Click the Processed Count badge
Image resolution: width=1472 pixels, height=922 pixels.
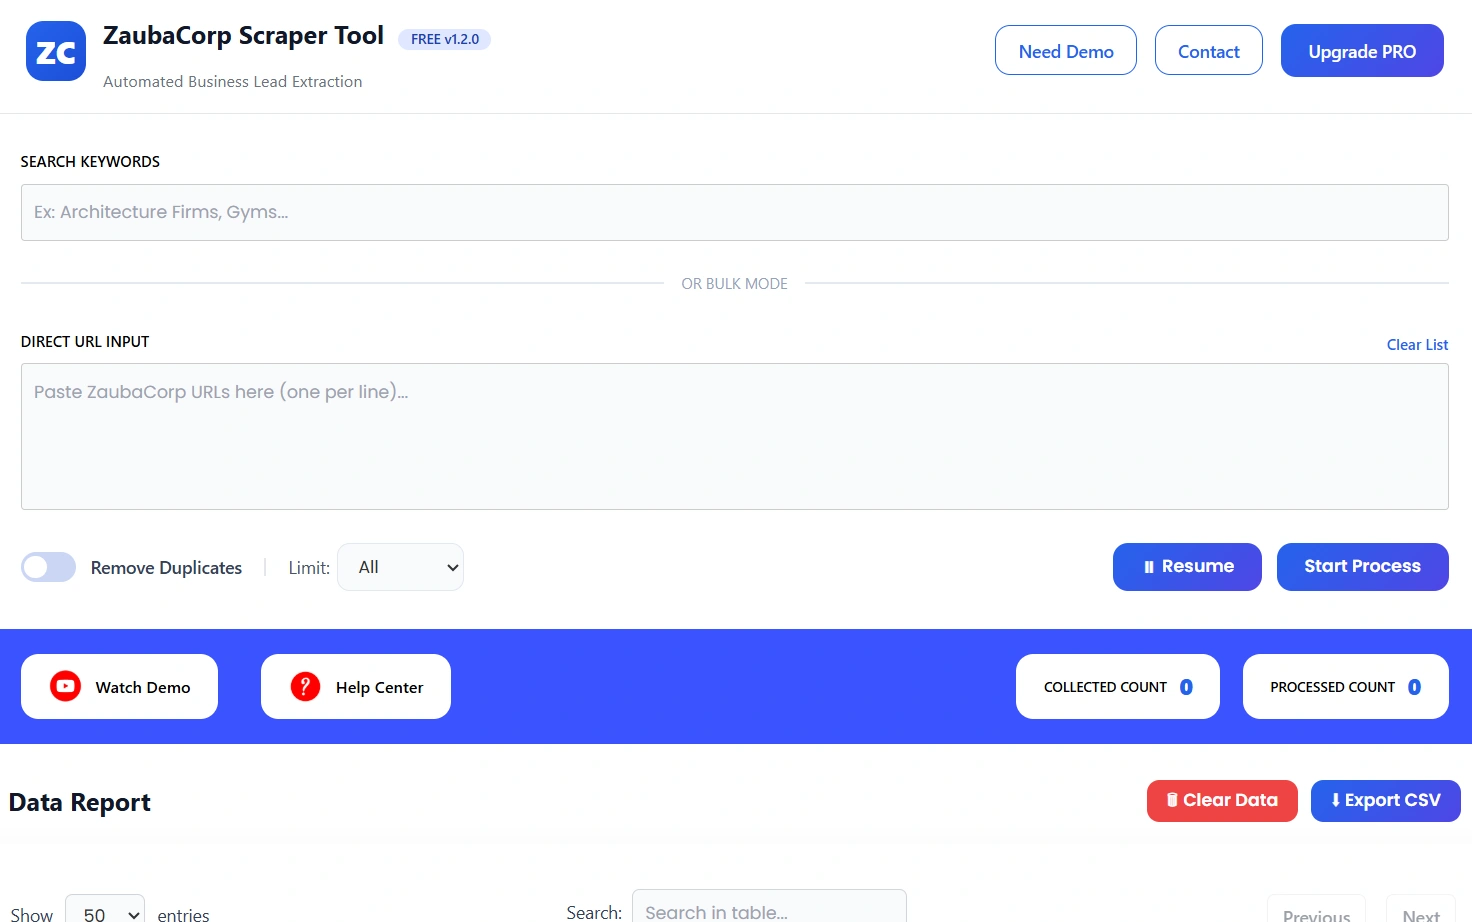coord(1345,687)
